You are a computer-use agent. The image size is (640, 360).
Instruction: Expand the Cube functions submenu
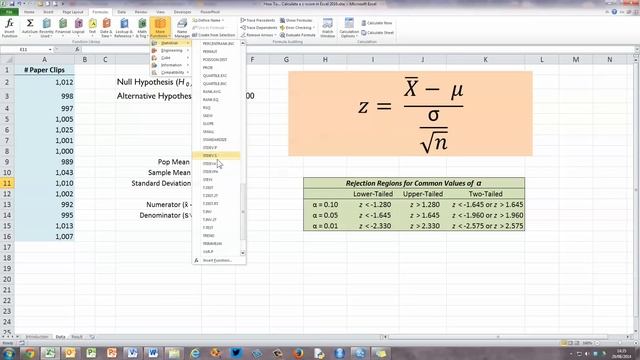pos(170,58)
